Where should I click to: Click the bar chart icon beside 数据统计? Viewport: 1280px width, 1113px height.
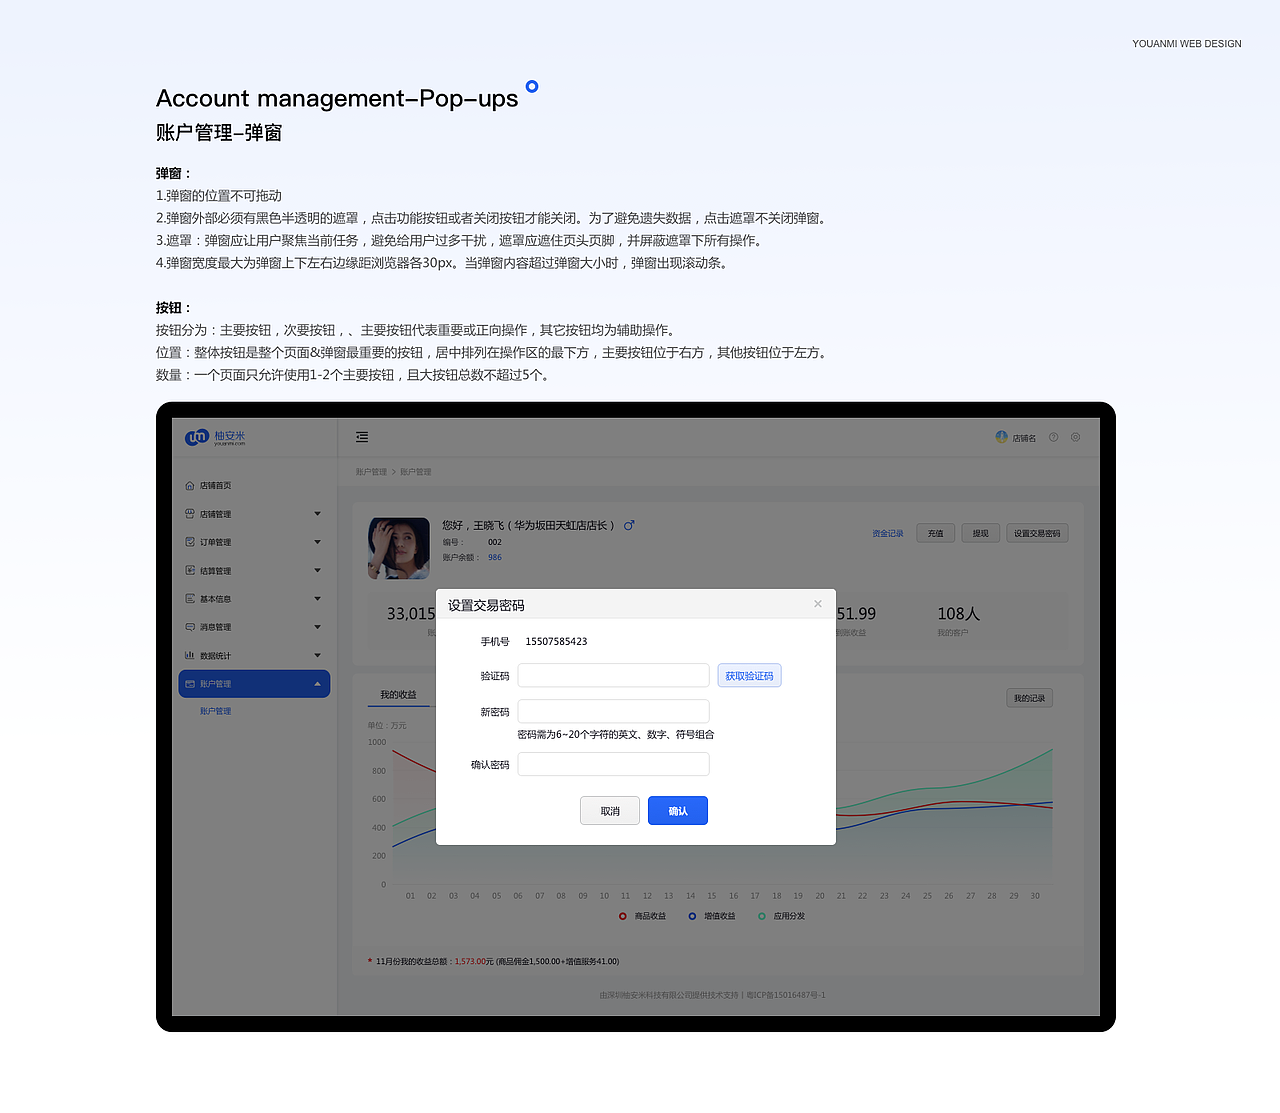click(x=190, y=656)
